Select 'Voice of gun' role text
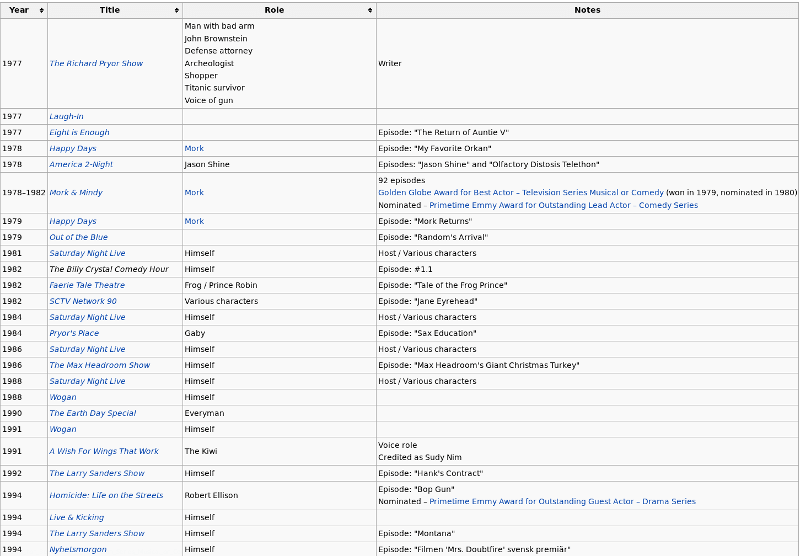This screenshot has width=800, height=556. point(209,100)
